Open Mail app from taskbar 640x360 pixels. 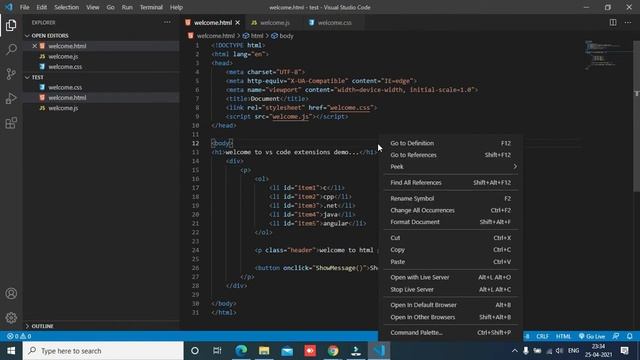(287, 351)
